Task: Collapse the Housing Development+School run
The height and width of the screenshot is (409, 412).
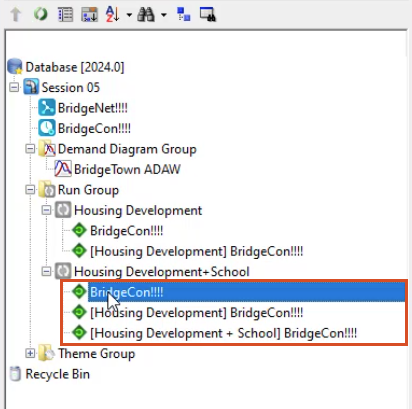Action: [x=46, y=272]
